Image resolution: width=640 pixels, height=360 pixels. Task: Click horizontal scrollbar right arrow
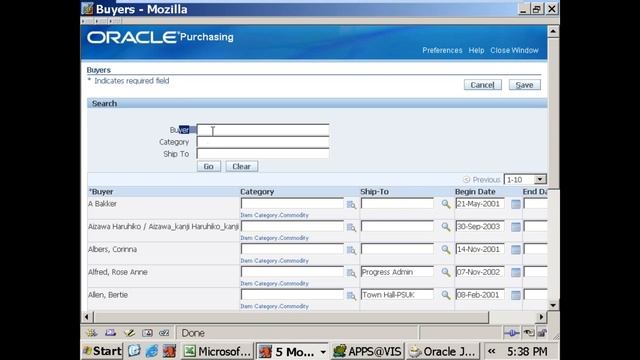coord(541,317)
